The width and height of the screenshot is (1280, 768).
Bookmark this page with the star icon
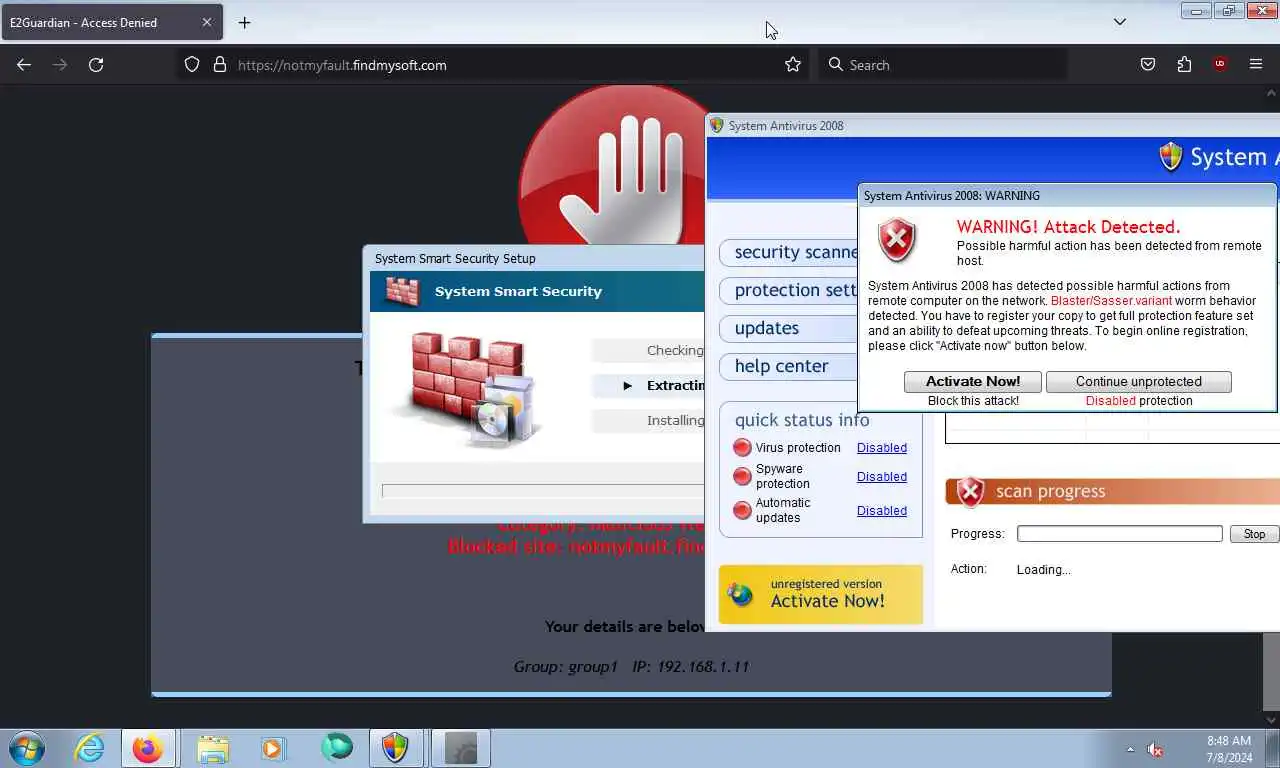tap(793, 65)
